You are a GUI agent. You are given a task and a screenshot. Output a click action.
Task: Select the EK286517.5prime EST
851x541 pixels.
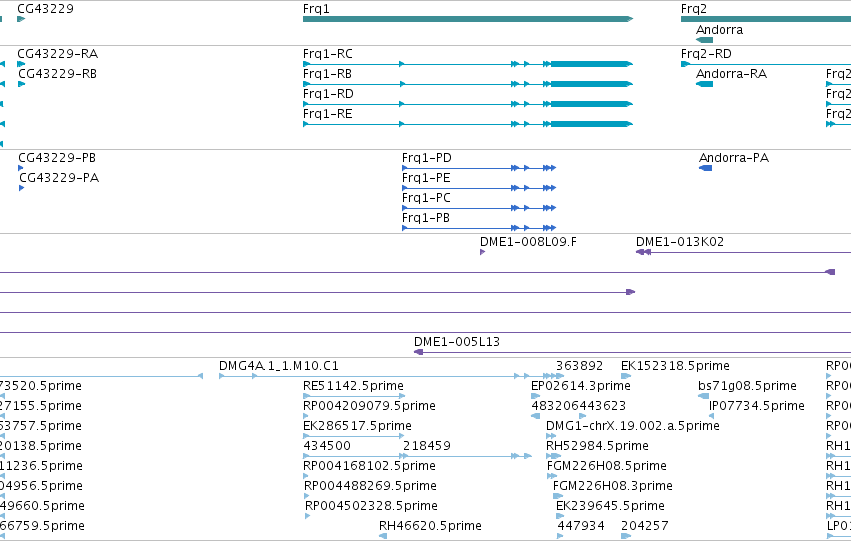[x=354, y=436]
